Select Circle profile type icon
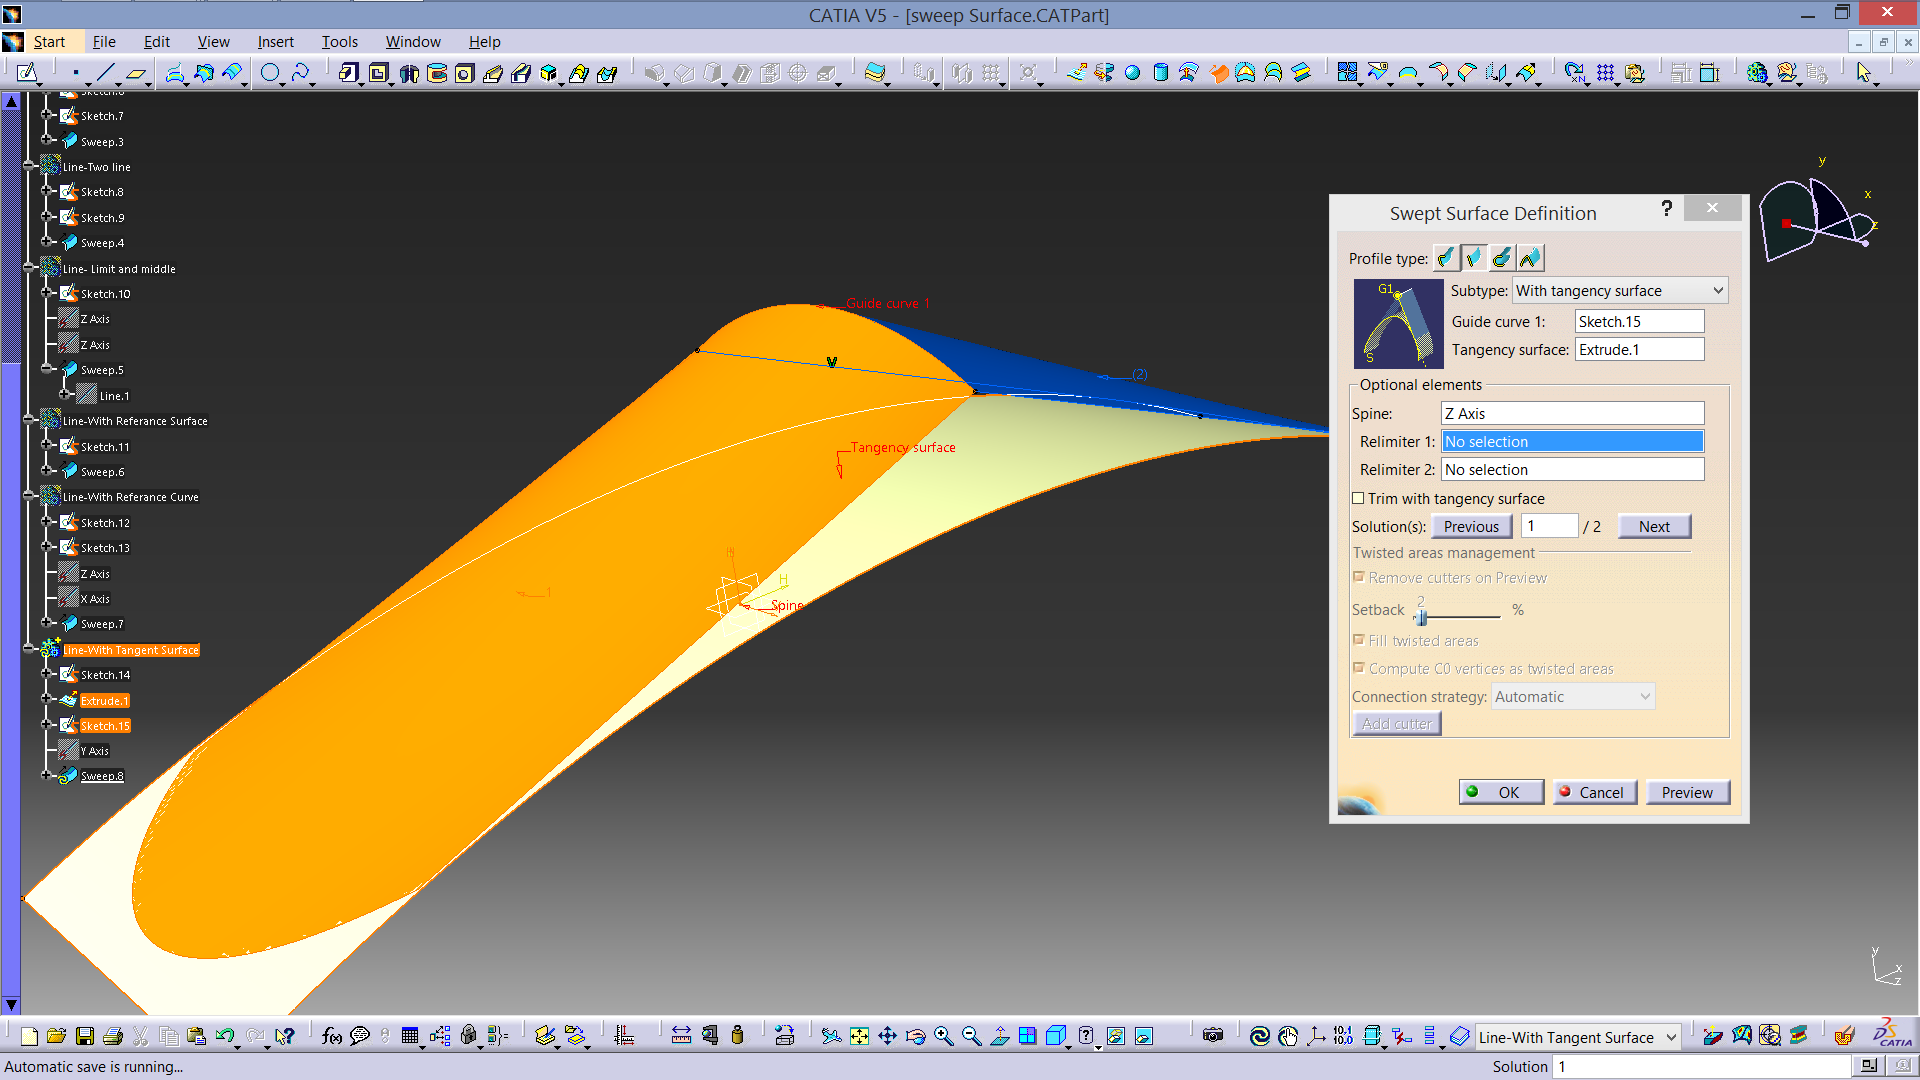Viewport: 1920px width, 1080px height. [1501, 258]
